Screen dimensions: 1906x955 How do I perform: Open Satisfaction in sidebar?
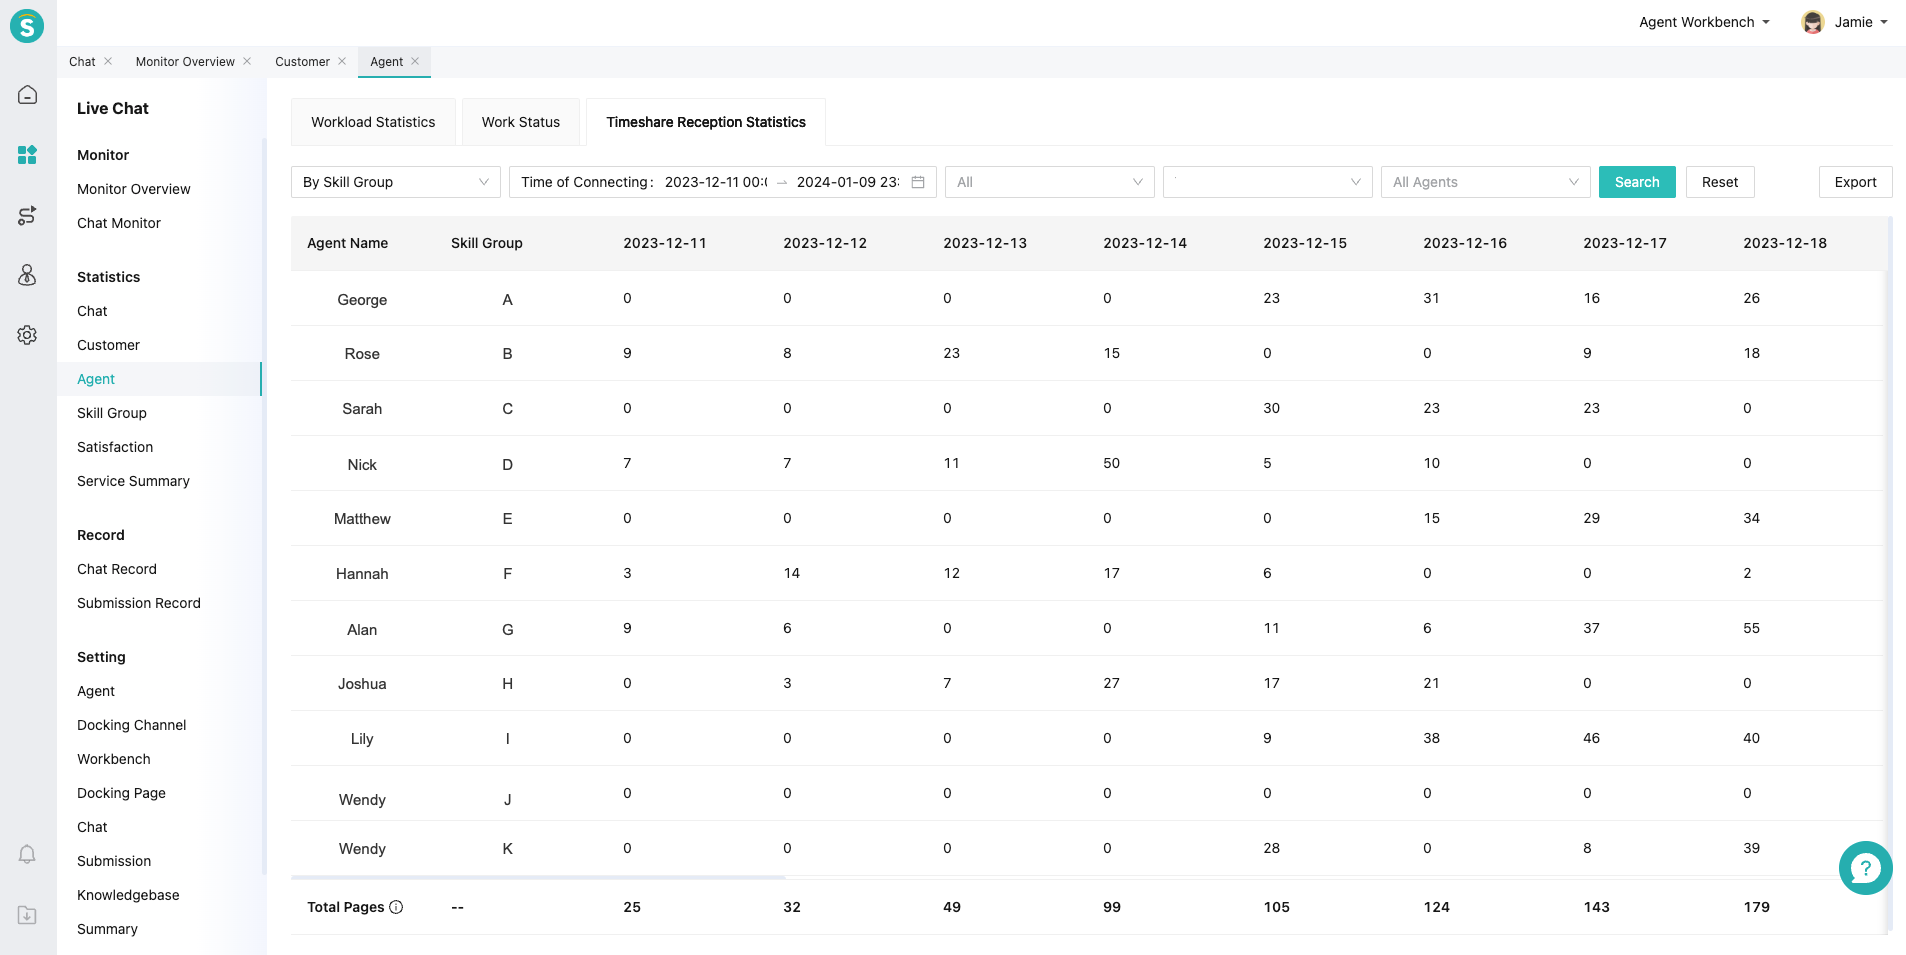point(115,447)
